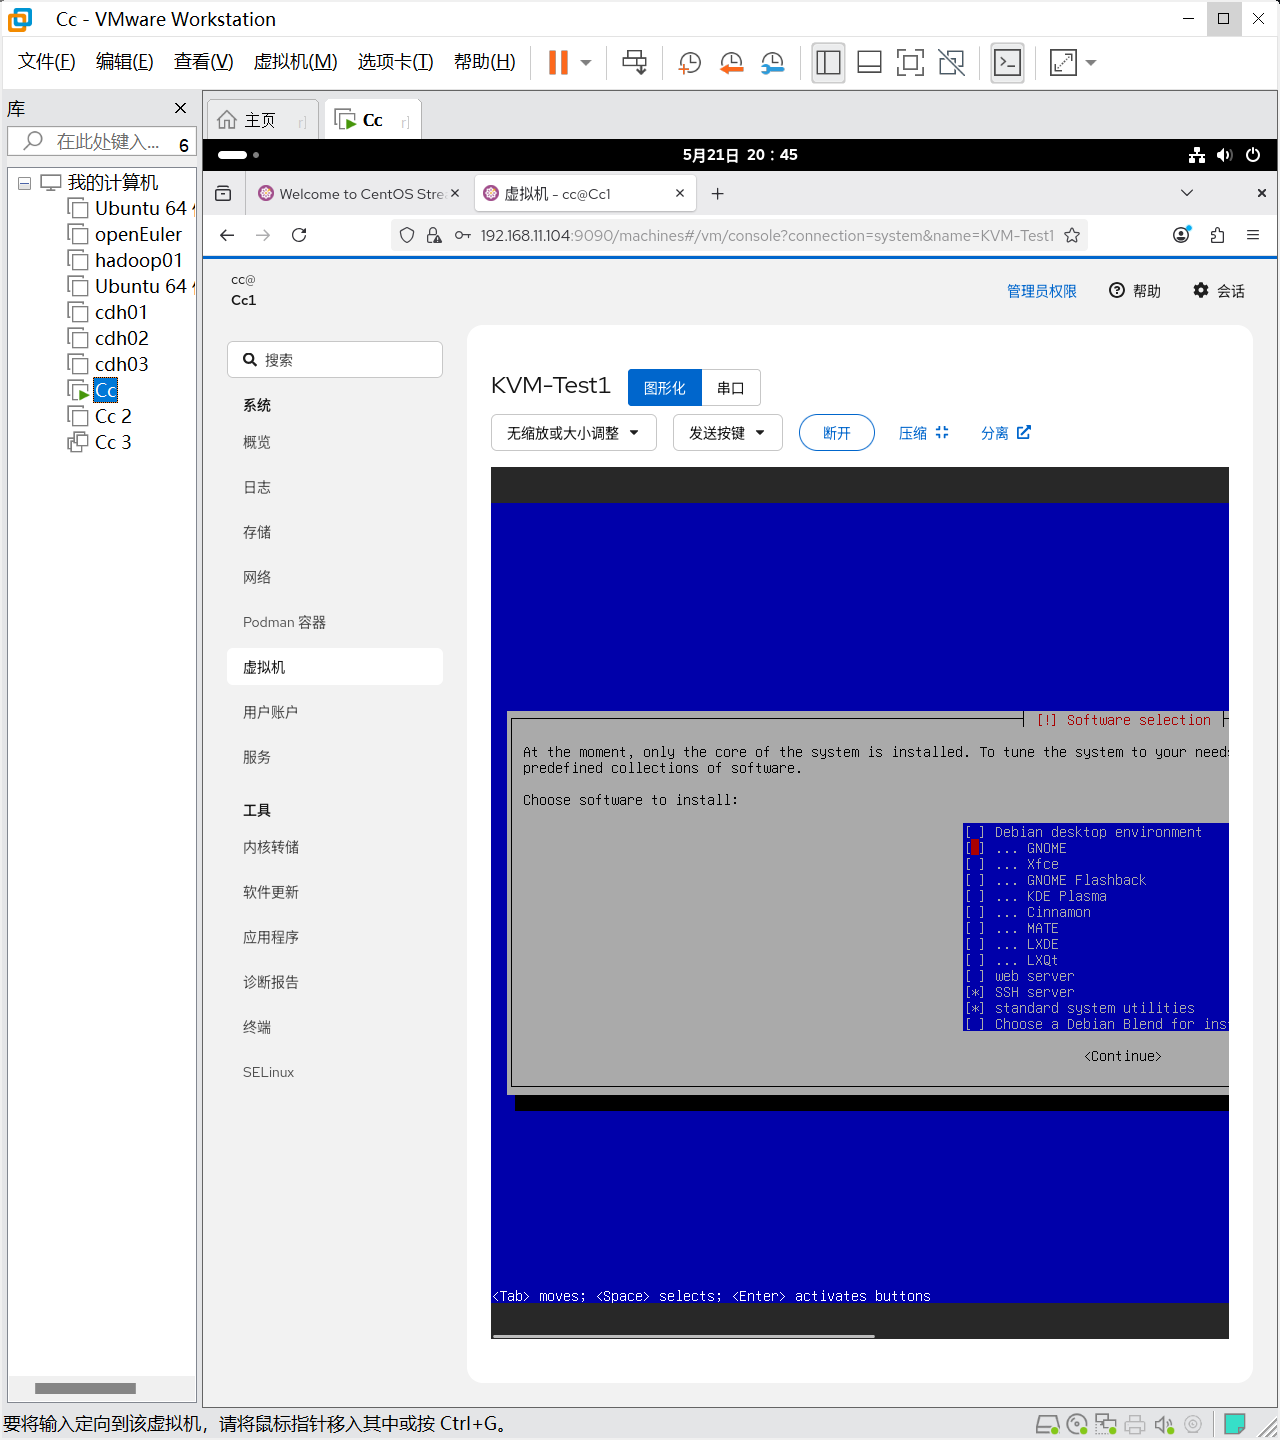Revert virtual machine to previous snapshot
The width and height of the screenshot is (1280, 1440).
click(x=731, y=63)
